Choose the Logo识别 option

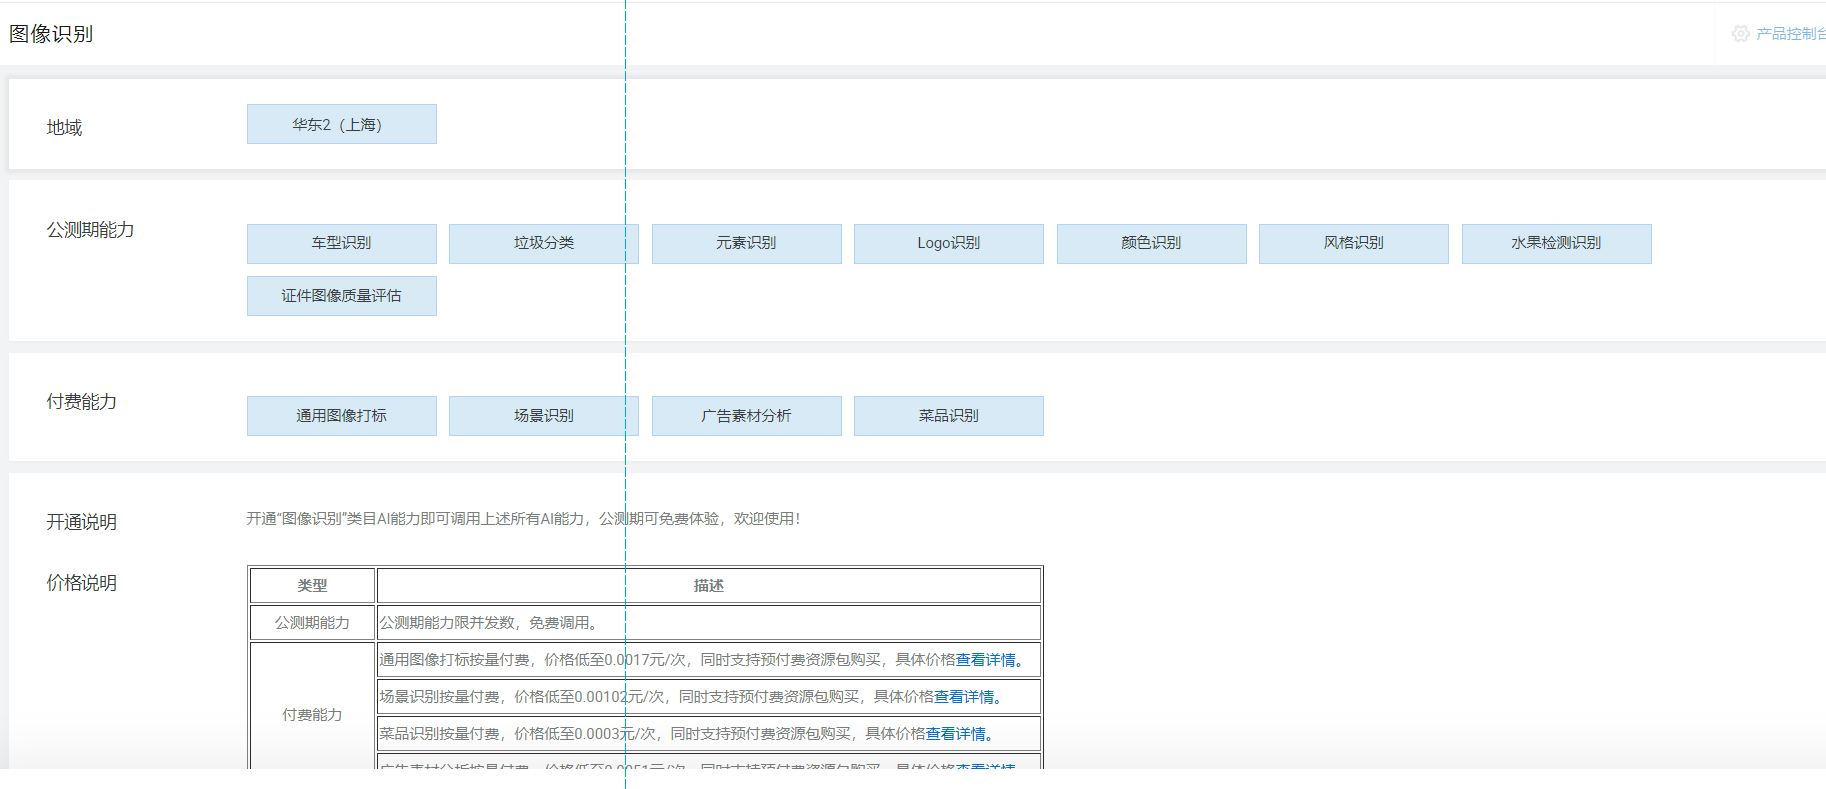coord(949,244)
